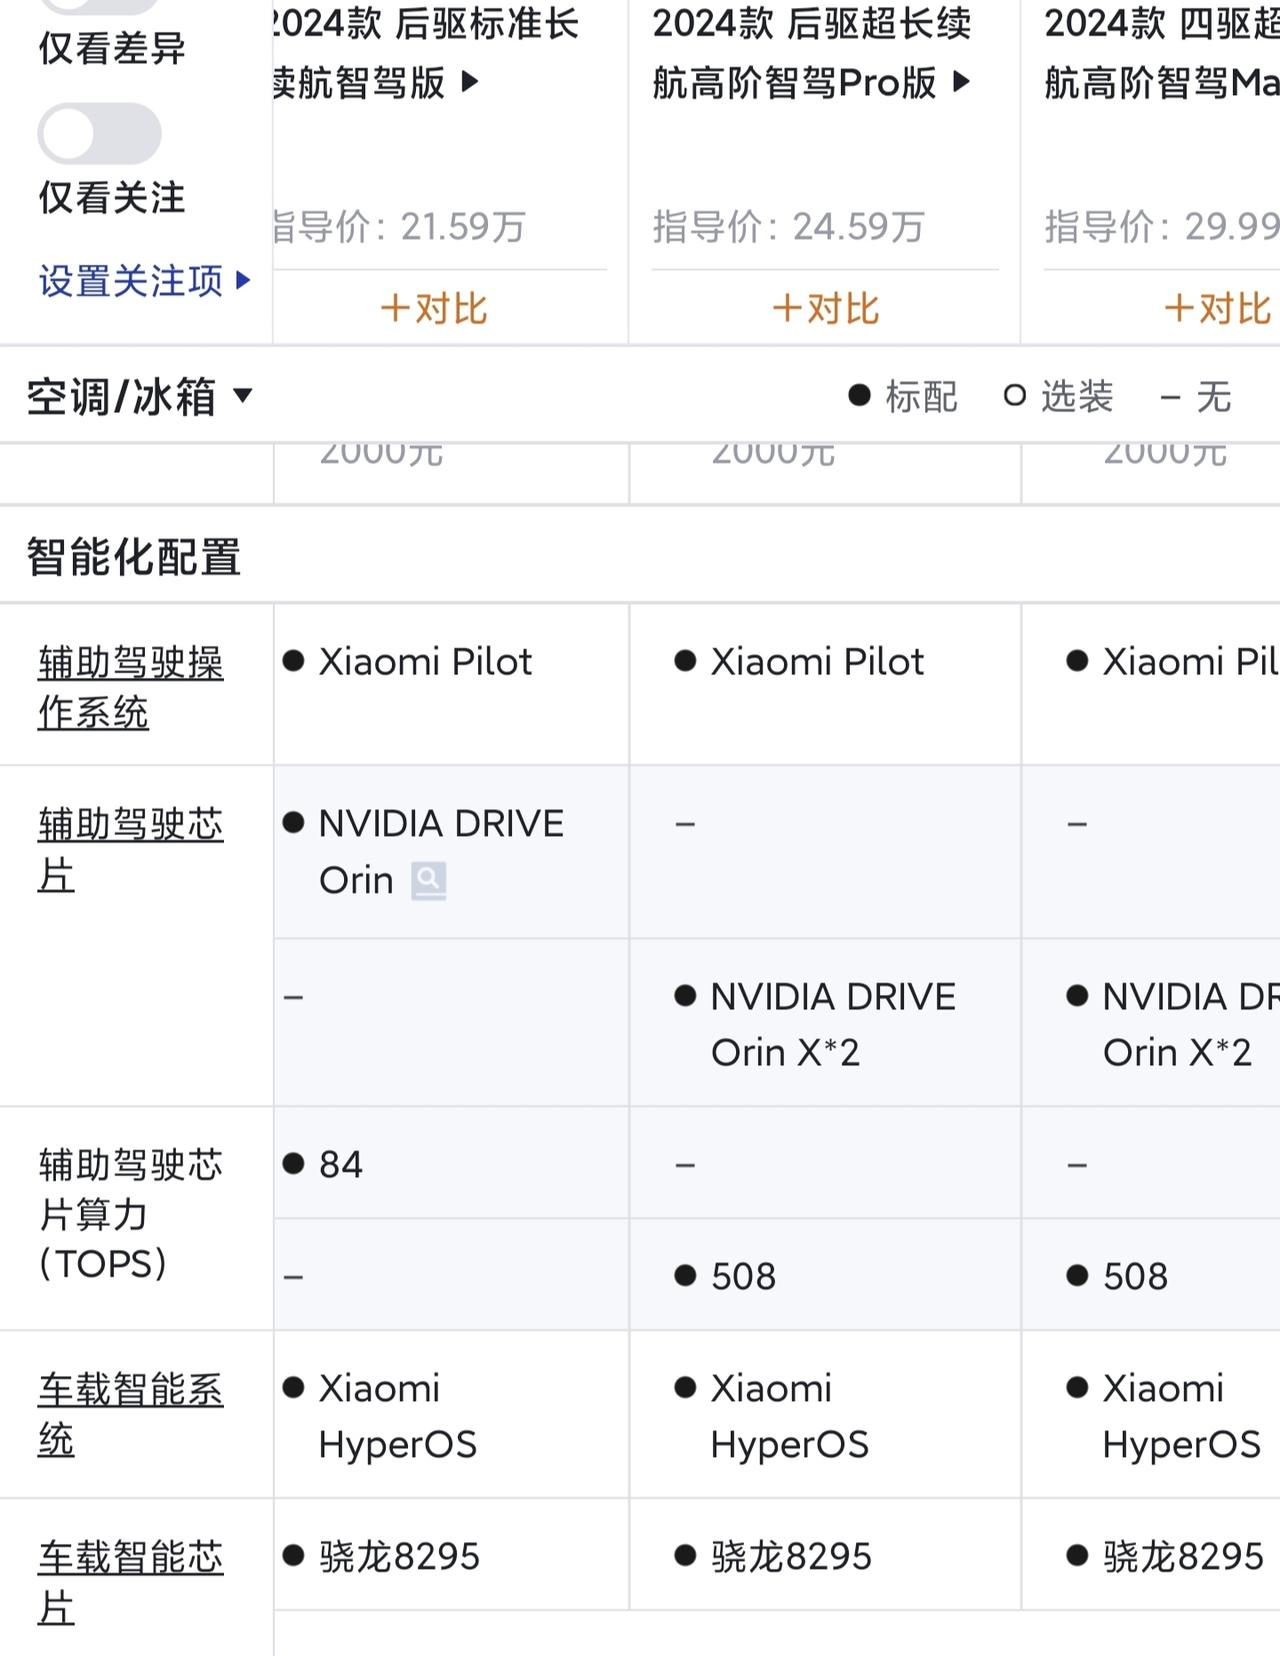Image resolution: width=1280 pixels, height=1656 pixels.
Task: Open 辅助驾驶芯片 term explanation
Action: tap(131, 850)
